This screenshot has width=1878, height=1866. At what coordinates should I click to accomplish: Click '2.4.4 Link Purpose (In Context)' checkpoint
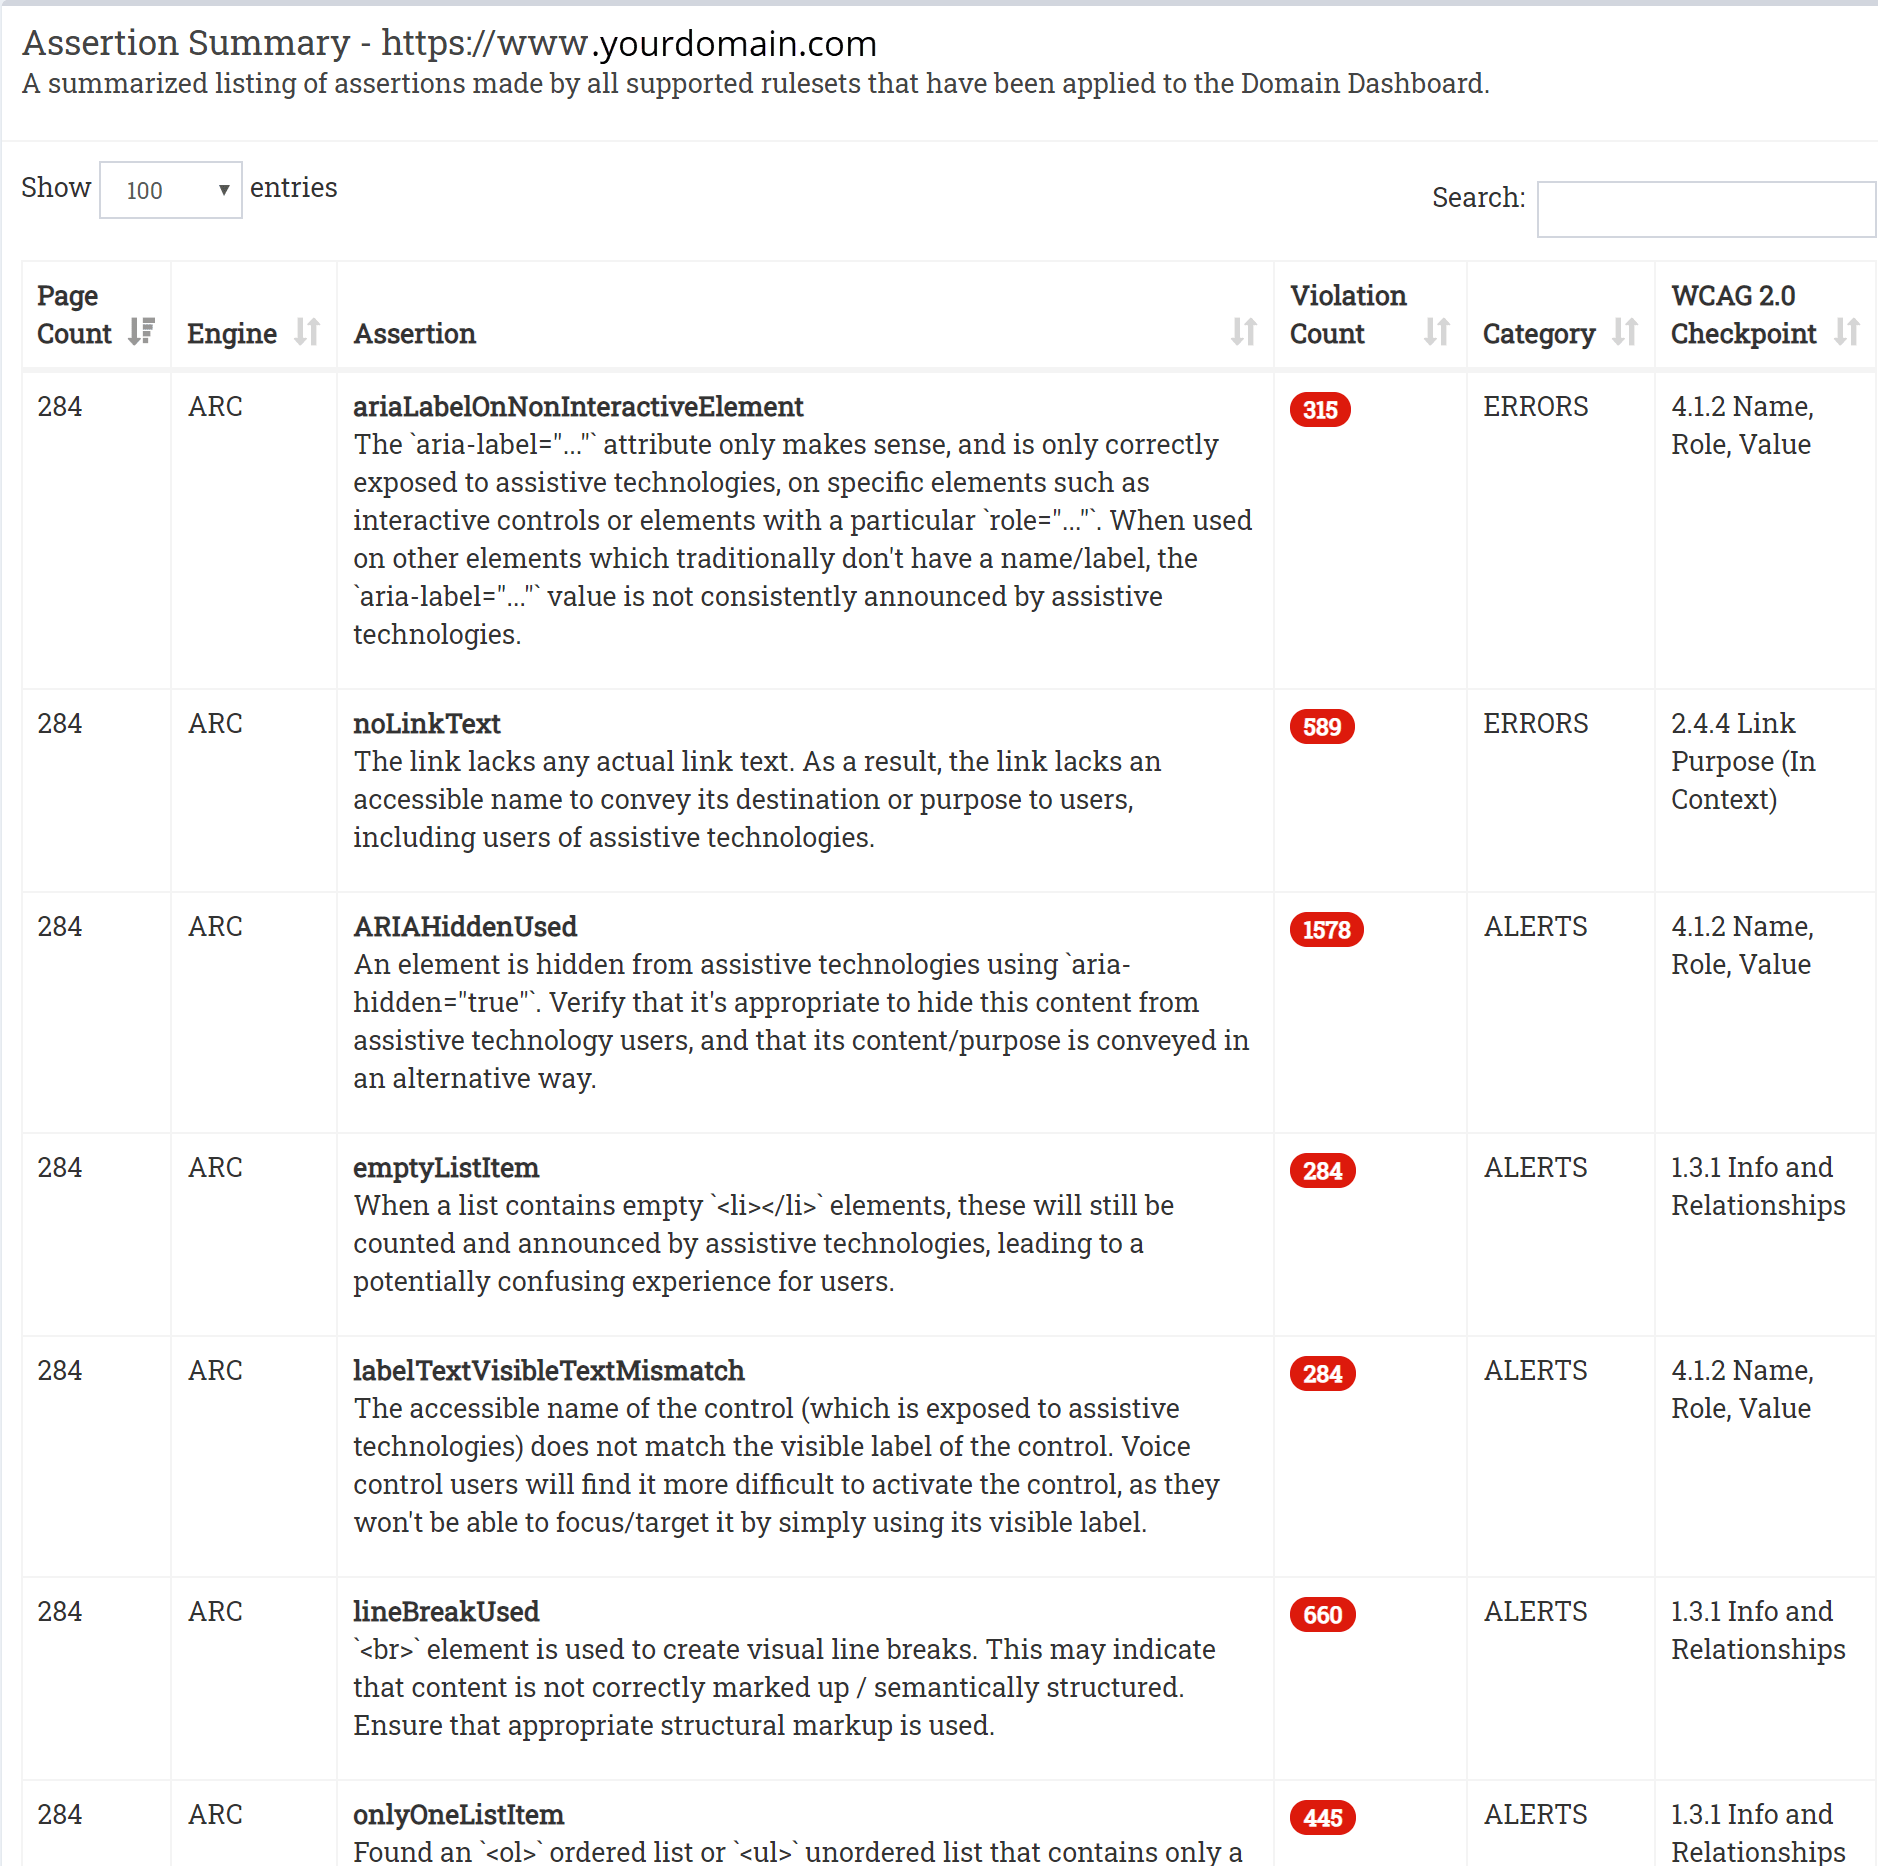point(1743,762)
